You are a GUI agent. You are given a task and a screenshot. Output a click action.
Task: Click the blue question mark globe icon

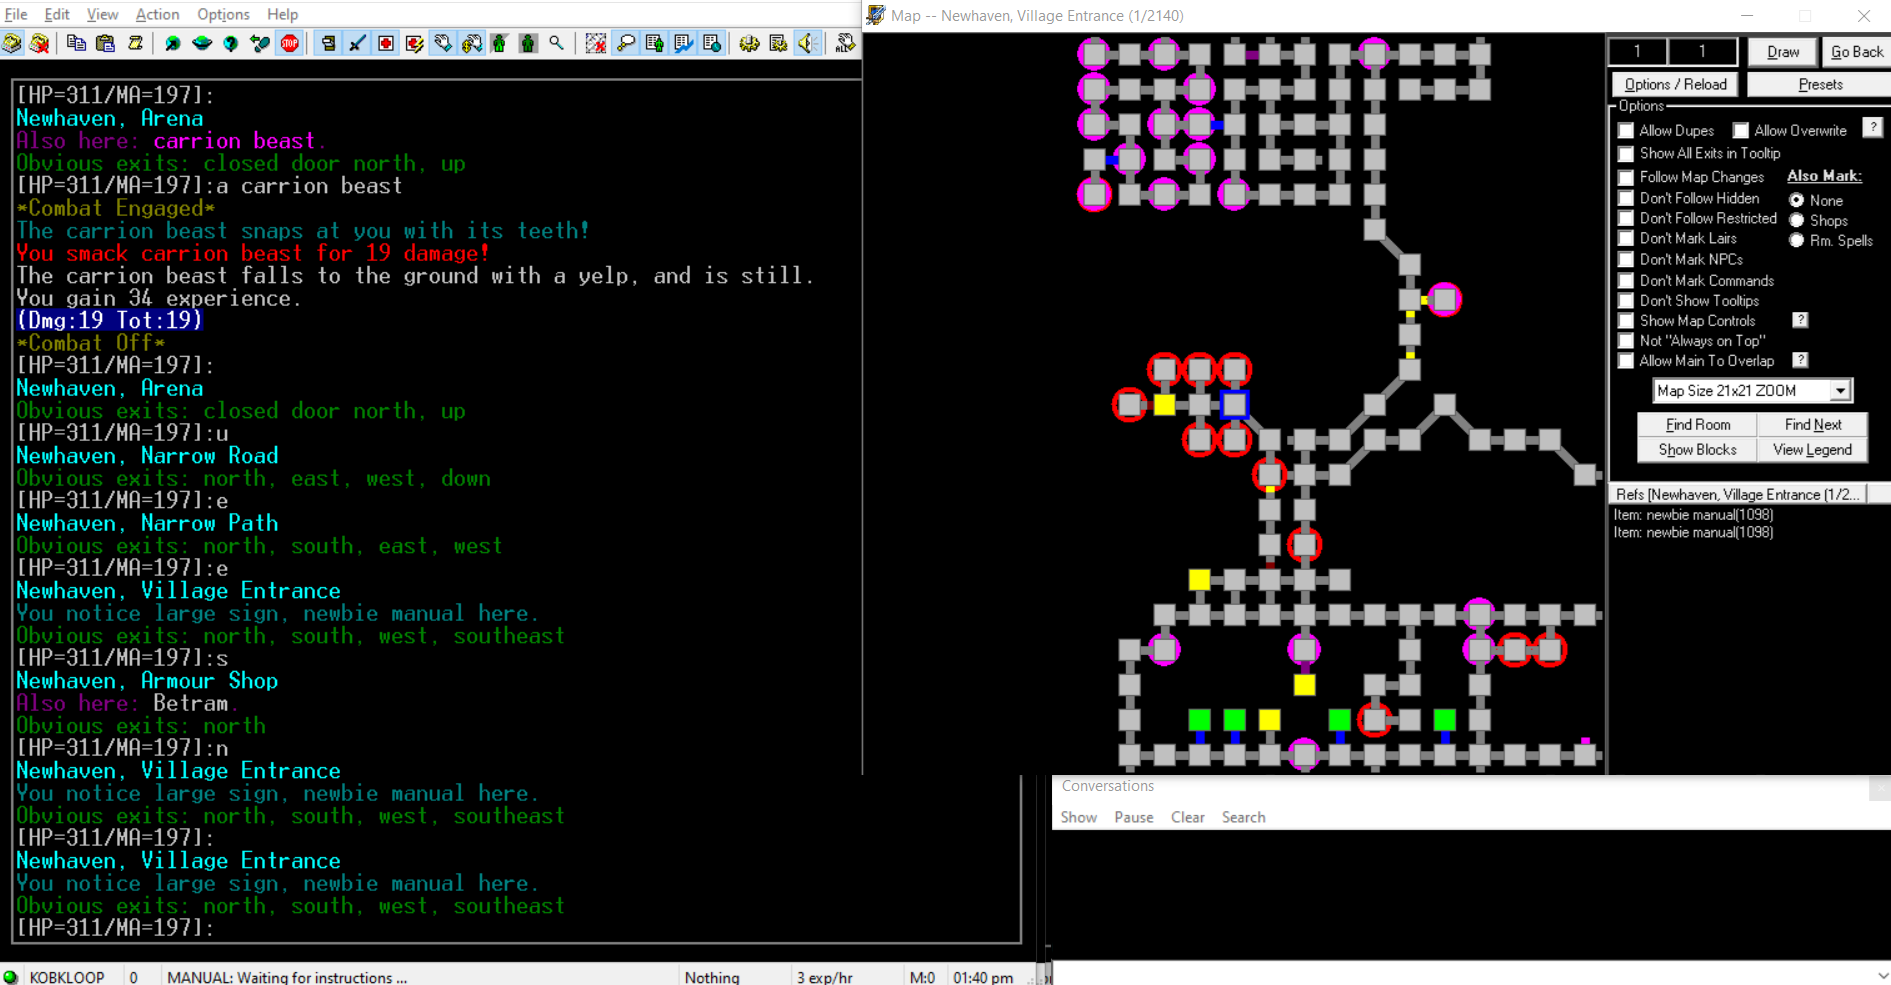(231, 43)
